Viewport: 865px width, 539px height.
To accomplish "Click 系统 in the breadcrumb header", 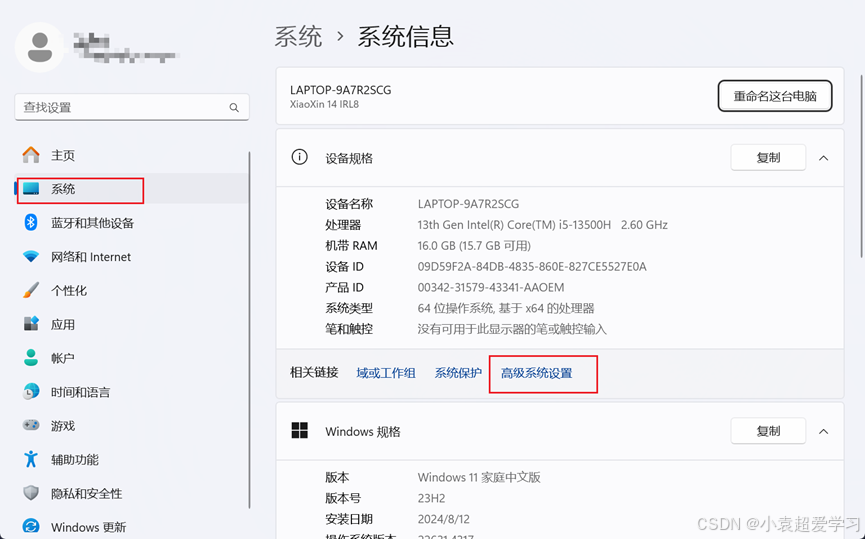I will click(x=298, y=36).
